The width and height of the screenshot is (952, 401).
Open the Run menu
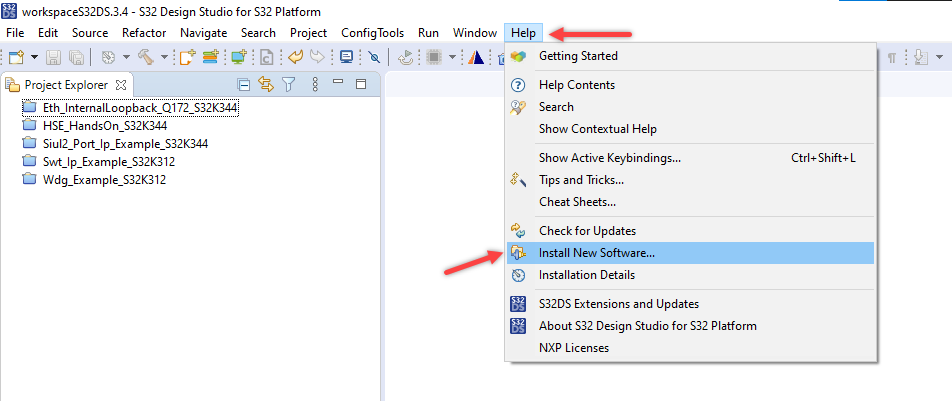point(428,33)
